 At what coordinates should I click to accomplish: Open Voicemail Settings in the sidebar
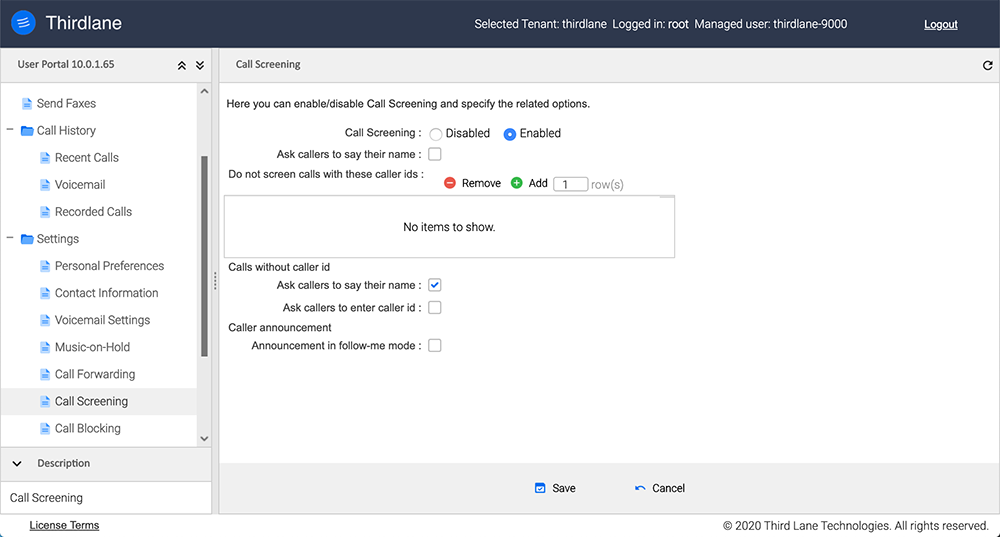pos(102,320)
